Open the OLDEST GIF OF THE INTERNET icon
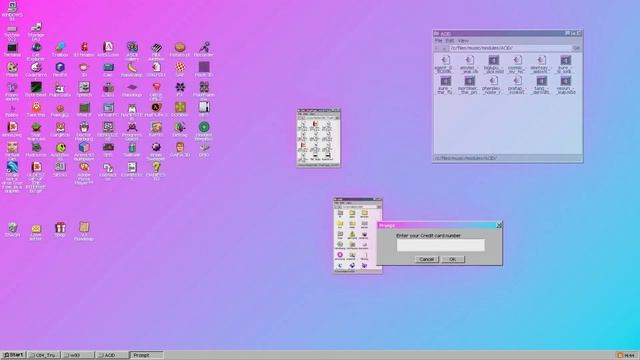Viewport: 640px width, 360px height. pos(36,177)
